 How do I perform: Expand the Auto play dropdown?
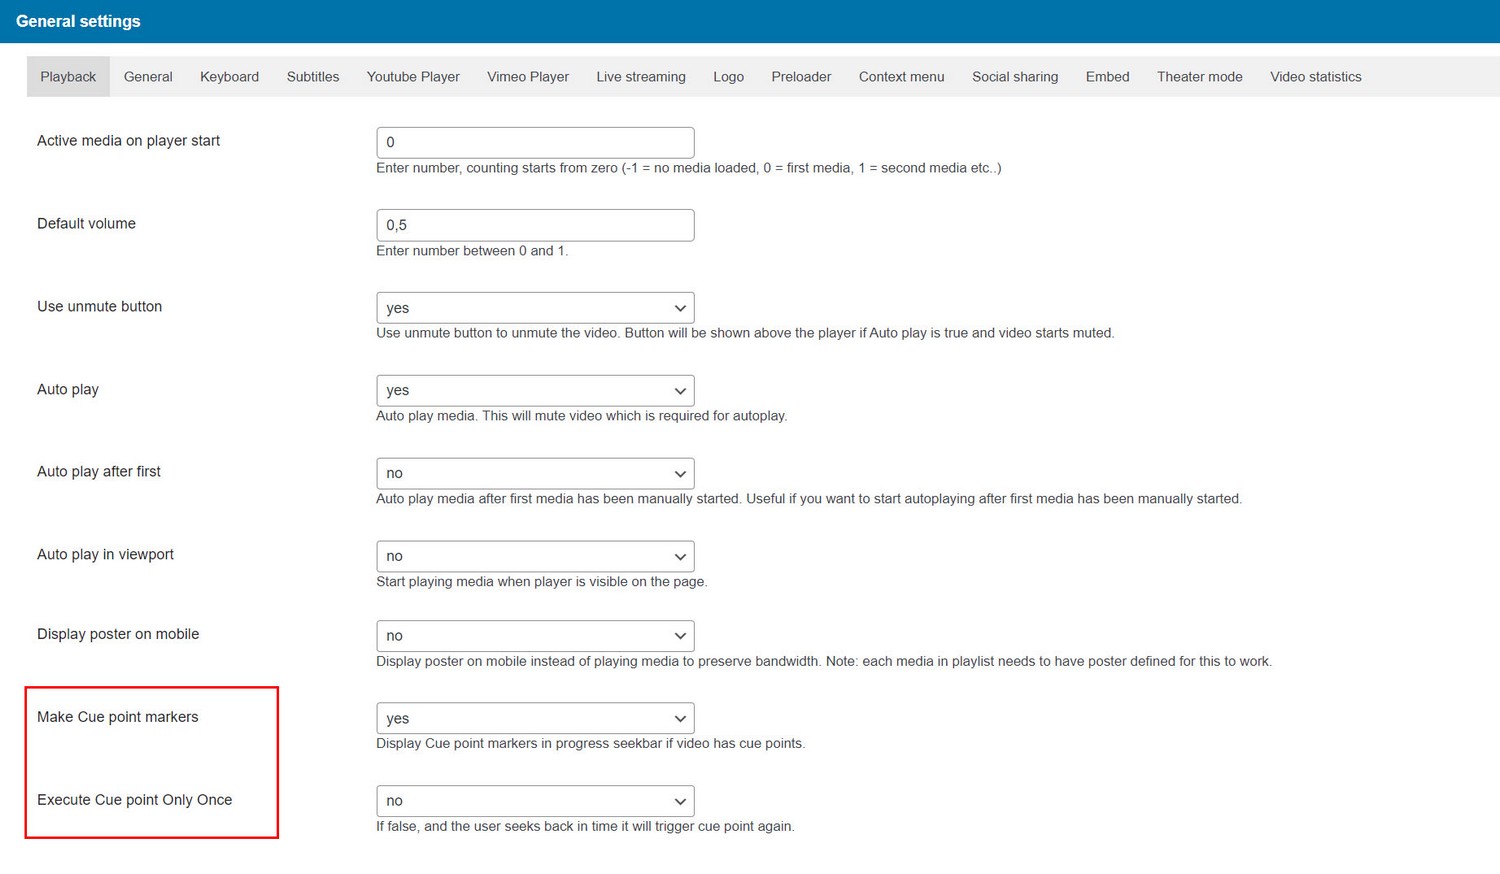(535, 391)
